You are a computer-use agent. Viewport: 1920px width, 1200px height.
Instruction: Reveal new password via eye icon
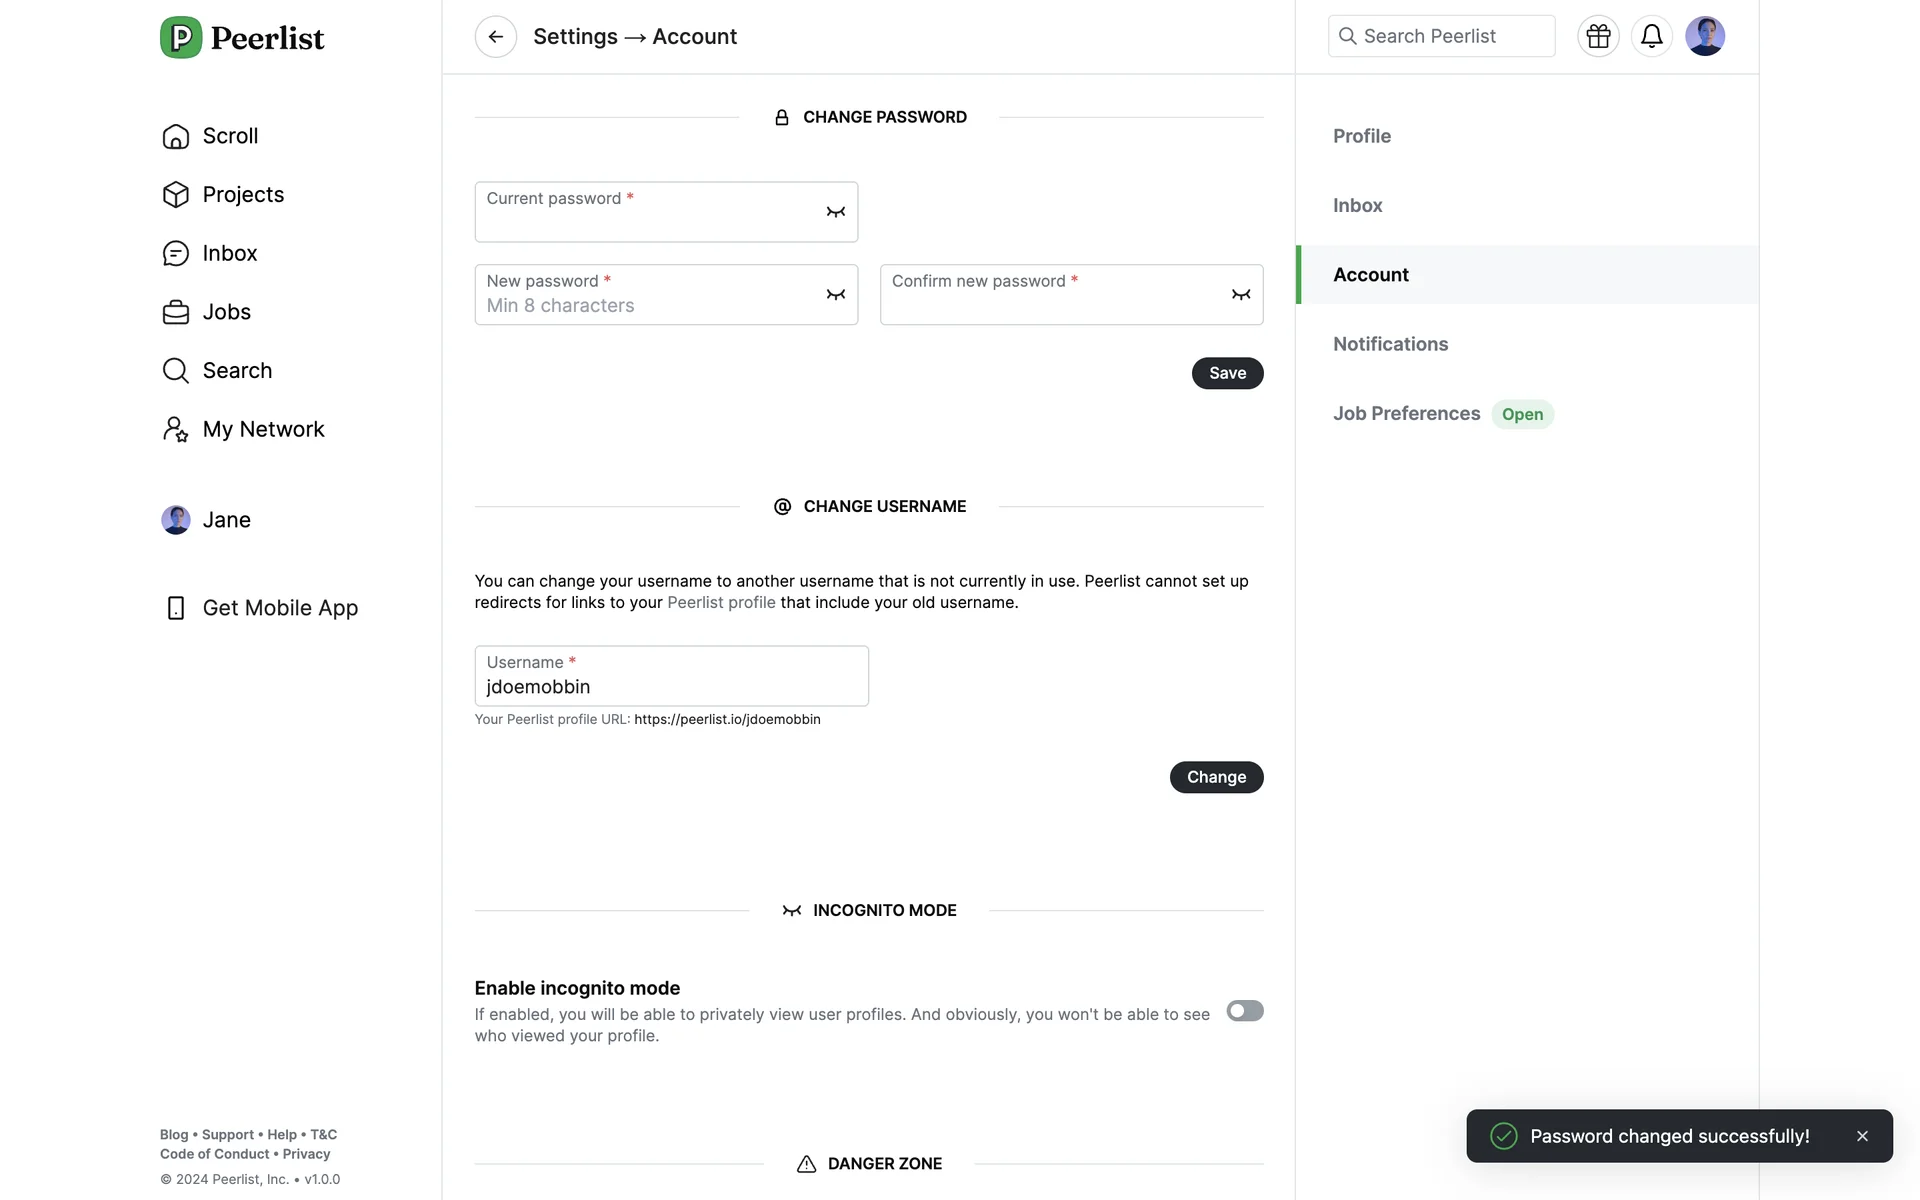pyautogui.click(x=835, y=295)
